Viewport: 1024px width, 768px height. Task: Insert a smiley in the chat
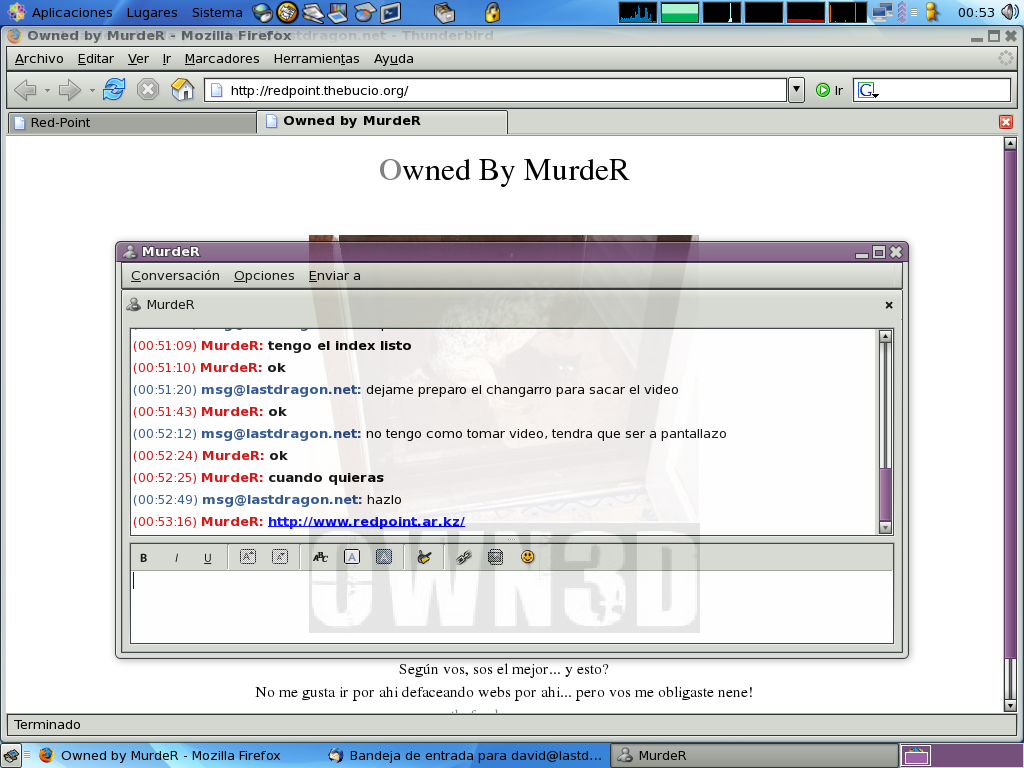(x=527, y=557)
